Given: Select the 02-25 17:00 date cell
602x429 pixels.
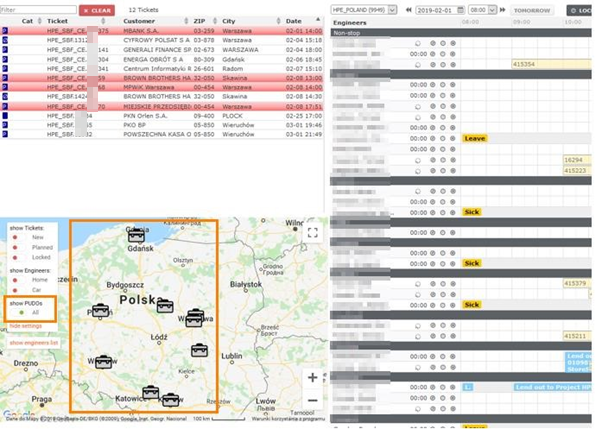Looking at the screenshot, I should [304, 116].
